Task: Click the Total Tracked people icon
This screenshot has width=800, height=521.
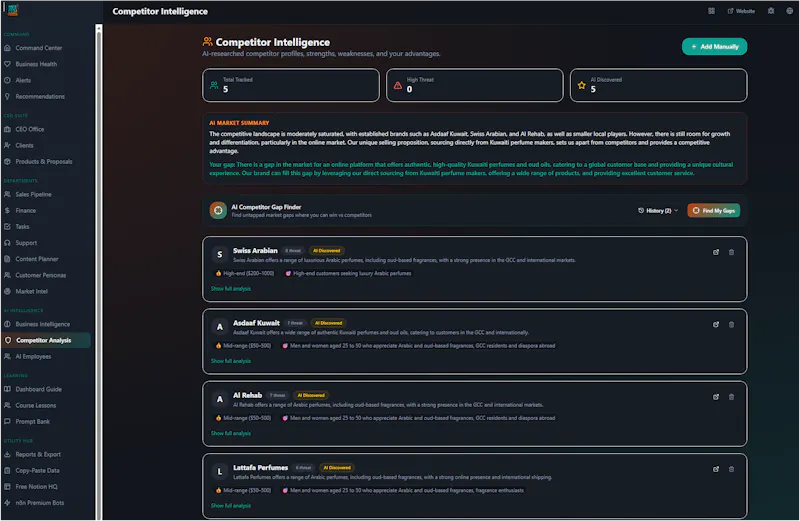Action: pos(214,85)
